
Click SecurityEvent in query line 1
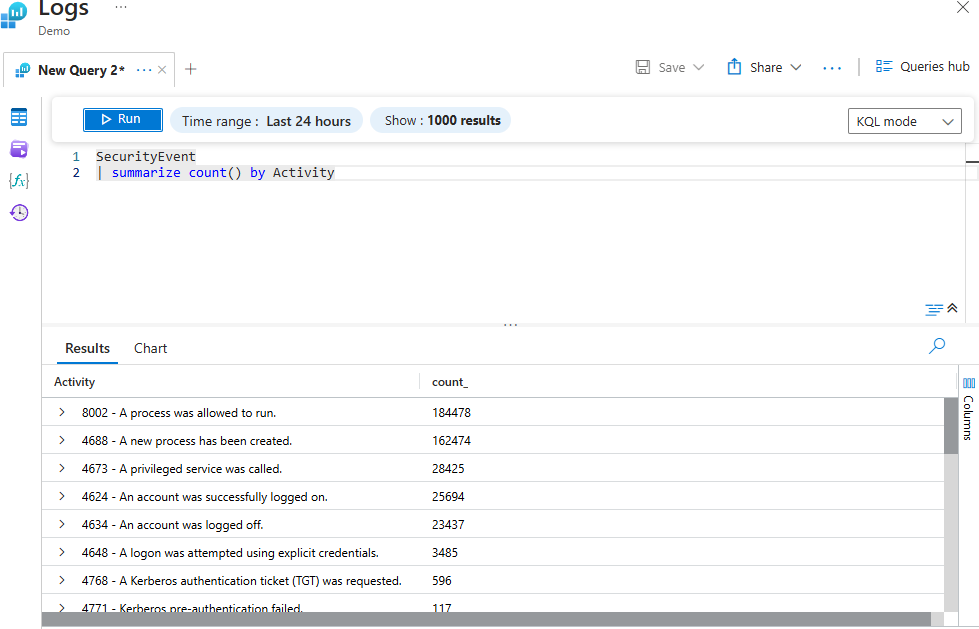(145, 156)
